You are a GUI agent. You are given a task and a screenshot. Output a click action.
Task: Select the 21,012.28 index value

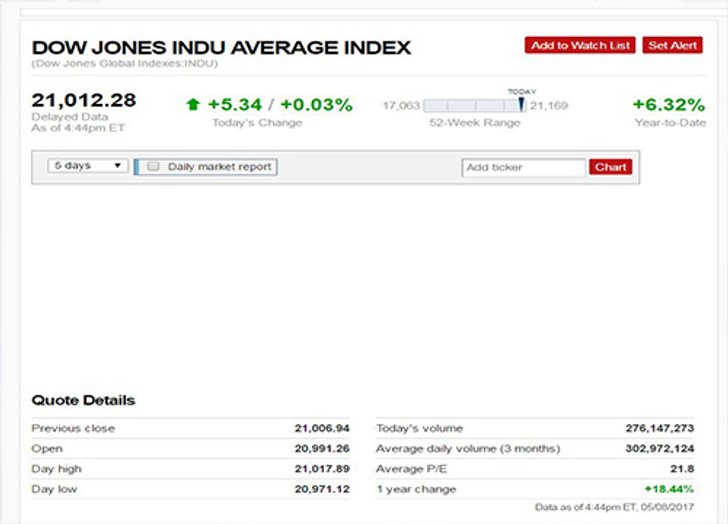(x=84, y=100)
